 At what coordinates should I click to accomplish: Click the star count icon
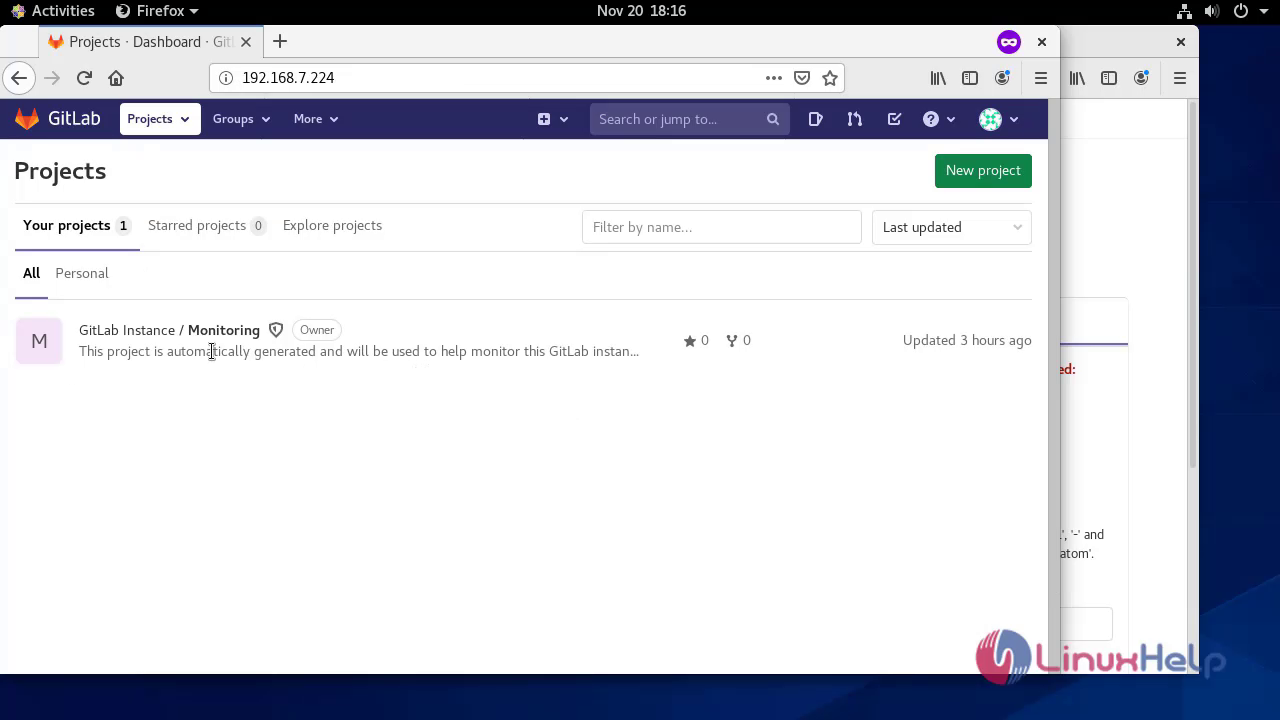pyautogui.click(x=689, y=341)
